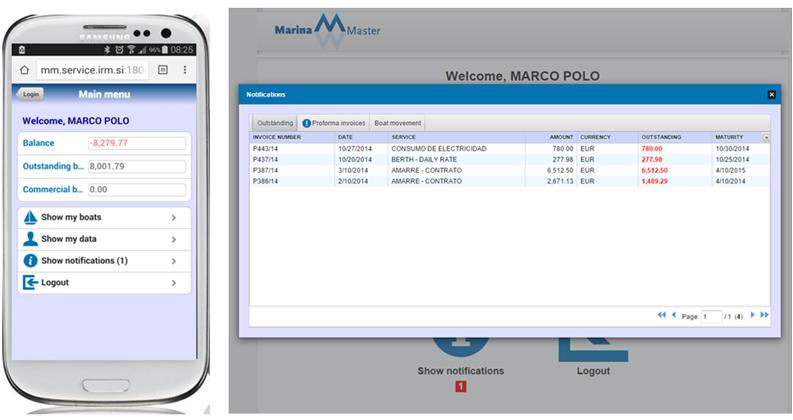
Task: Expand the Show my boats chevron
Action: 174,218
